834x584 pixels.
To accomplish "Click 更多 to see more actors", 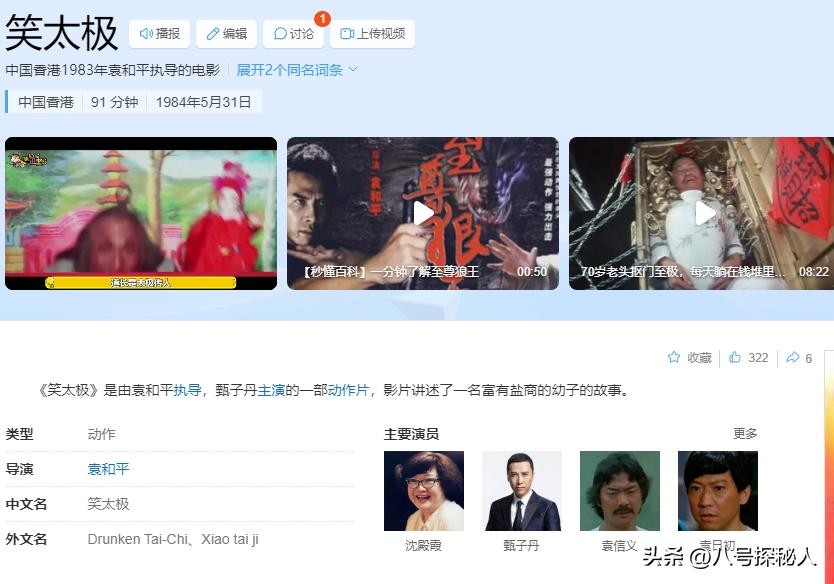I will (745, 434).
